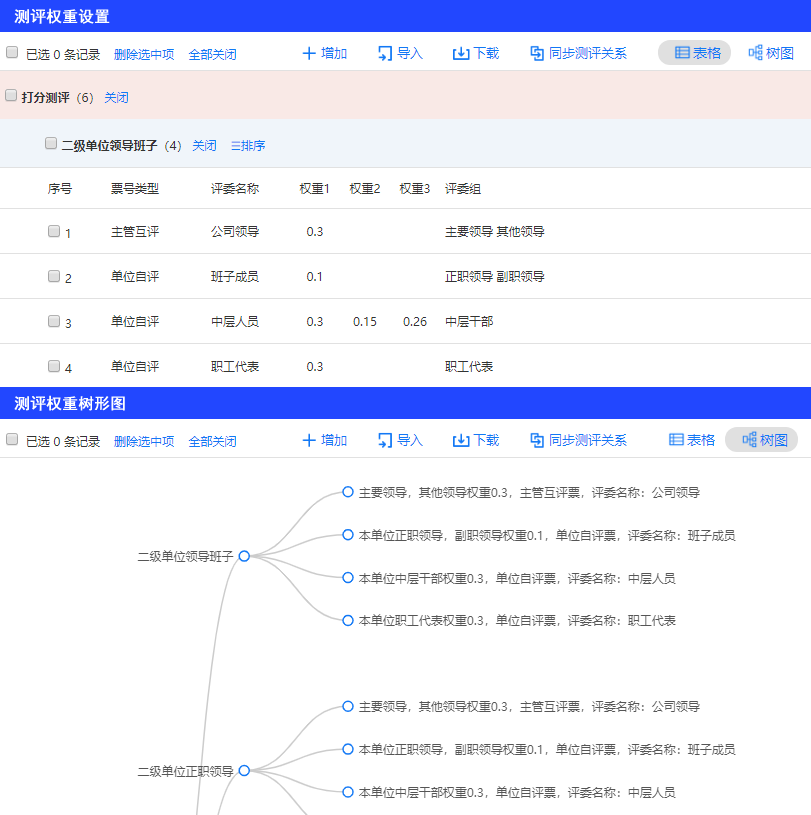Click 关闭 next to 二级单位领导班子 (4)
Viewport: 811px width, 815px height.
coord(204,146)
